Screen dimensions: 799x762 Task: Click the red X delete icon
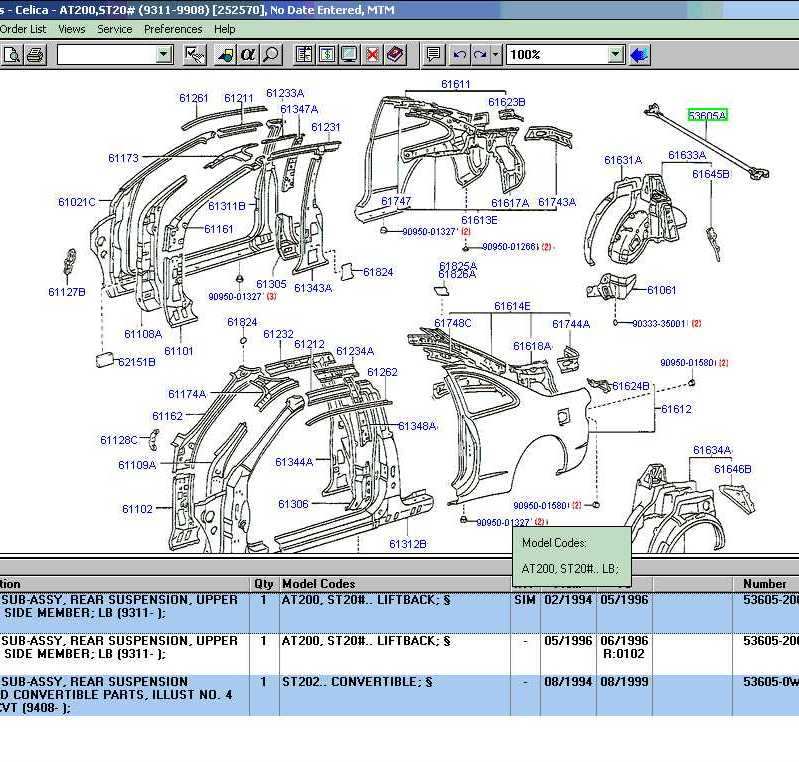pyautogui.click(x=372, y=55)
